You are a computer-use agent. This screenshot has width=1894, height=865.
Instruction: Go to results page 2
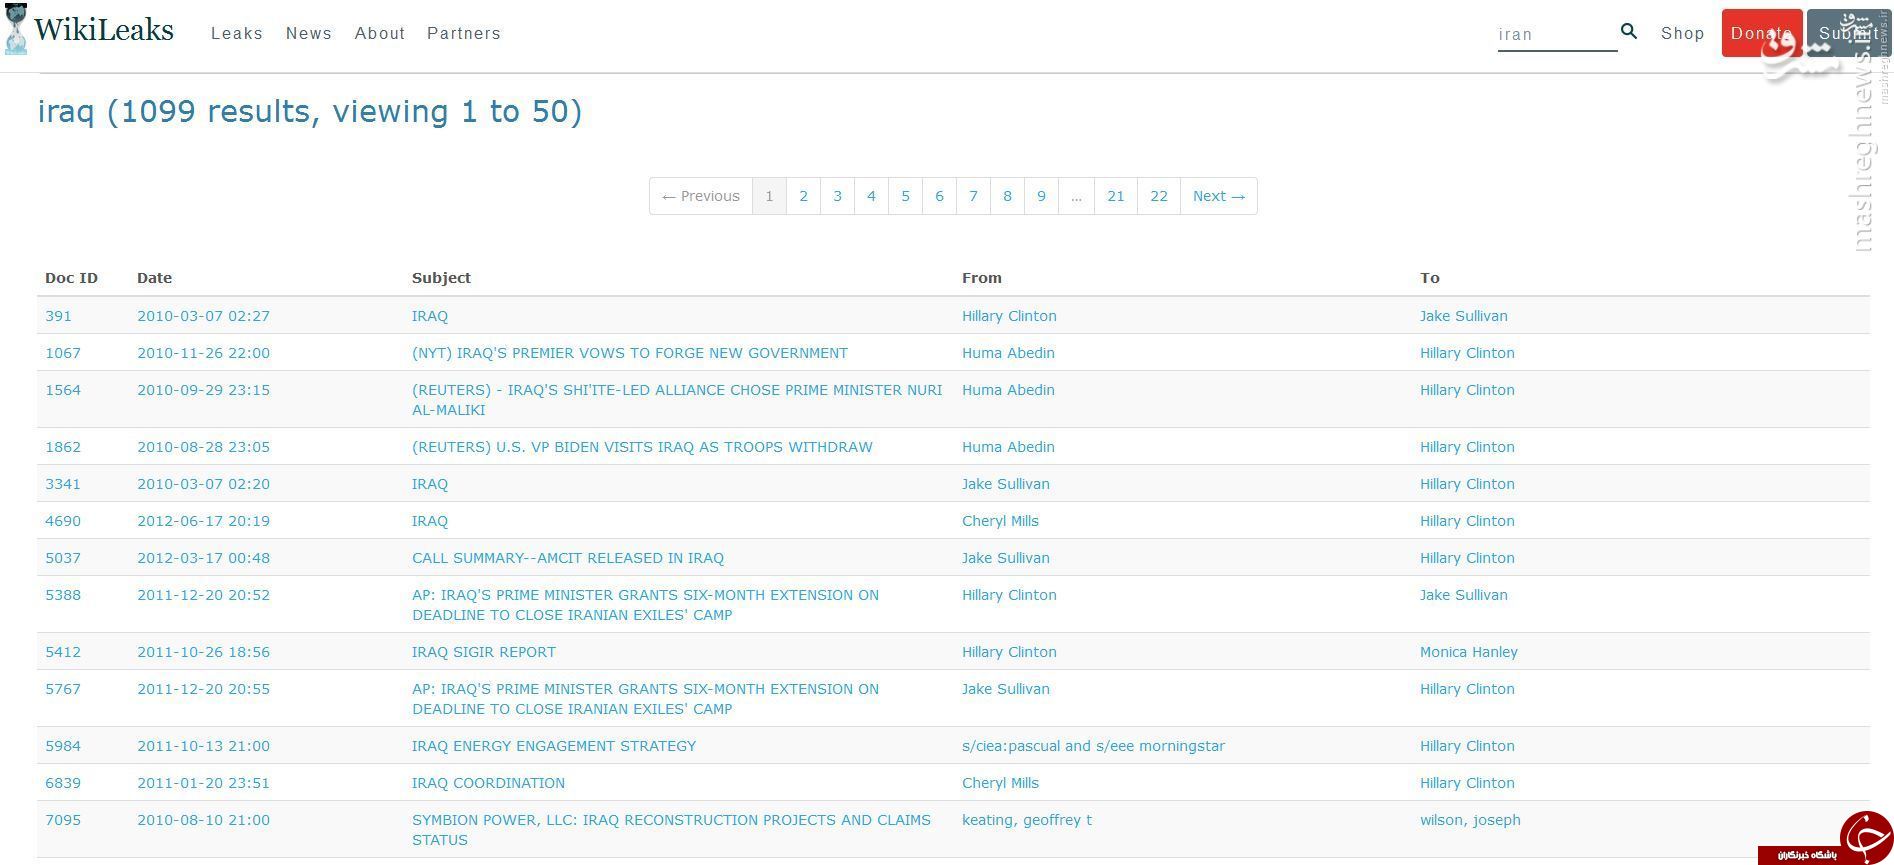[803, 196]
